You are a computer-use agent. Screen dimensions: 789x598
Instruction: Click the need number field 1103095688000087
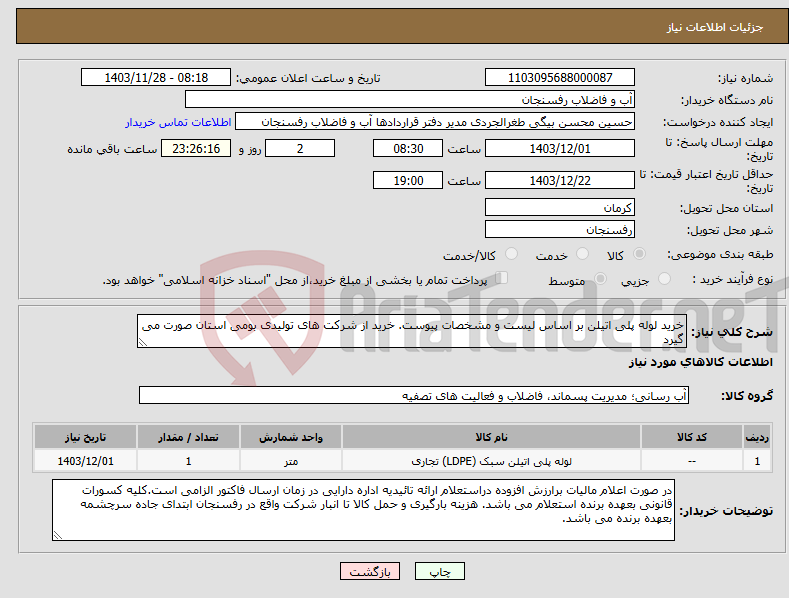[x=560, y=78]
